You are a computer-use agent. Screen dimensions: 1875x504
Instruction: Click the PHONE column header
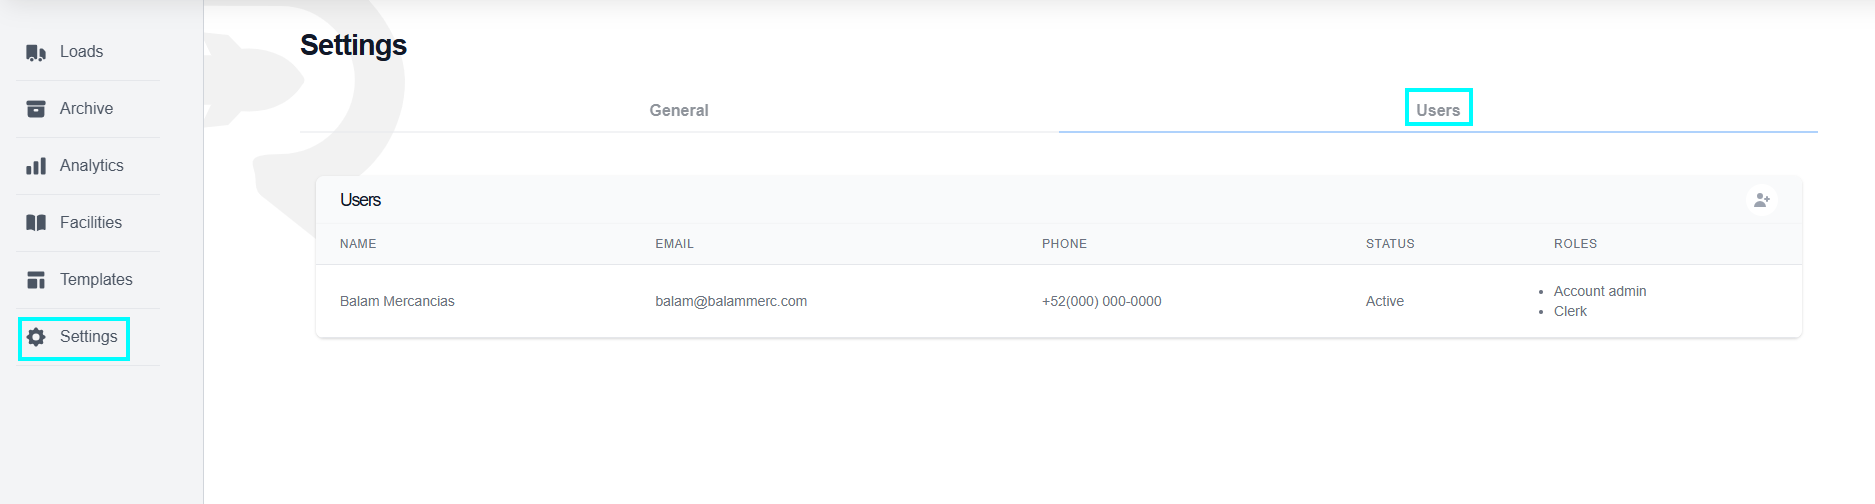point(1064,244)
